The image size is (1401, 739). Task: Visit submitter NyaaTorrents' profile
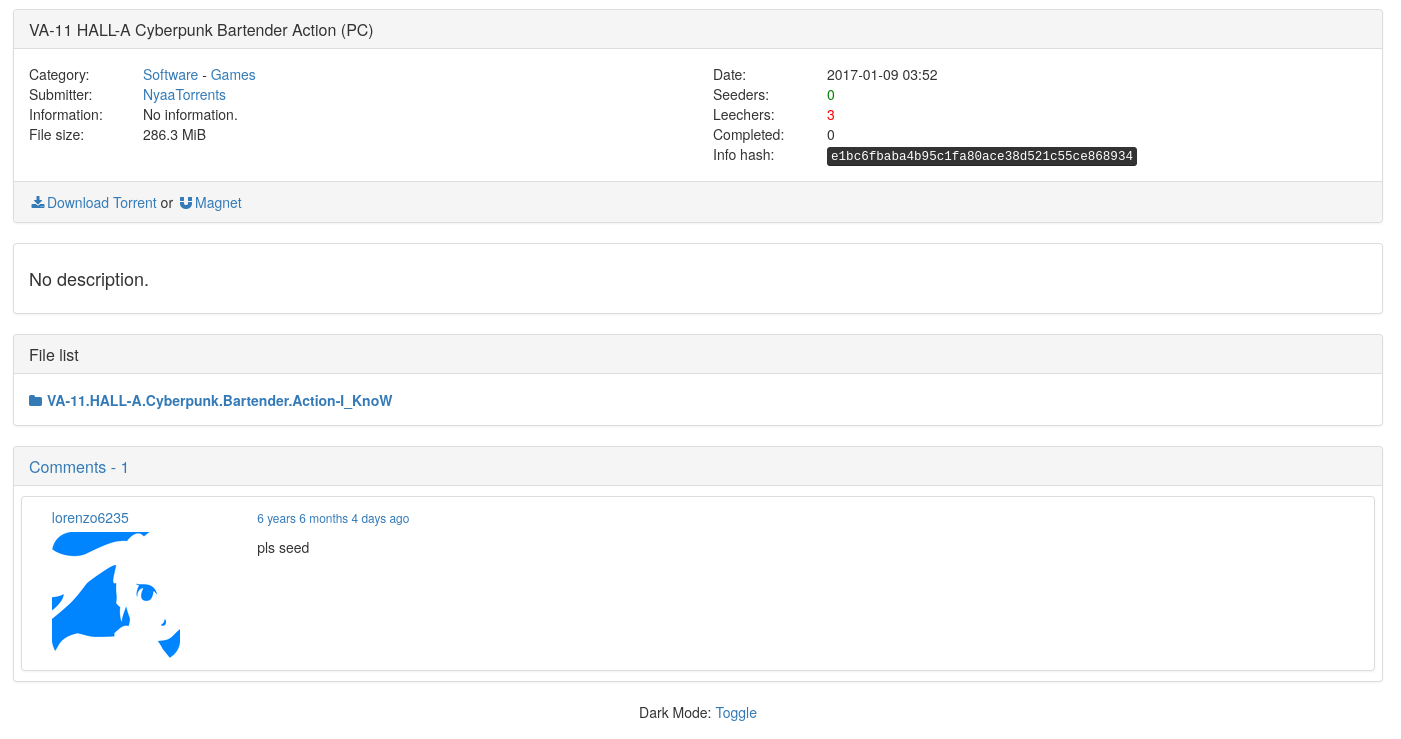point(184,95)
